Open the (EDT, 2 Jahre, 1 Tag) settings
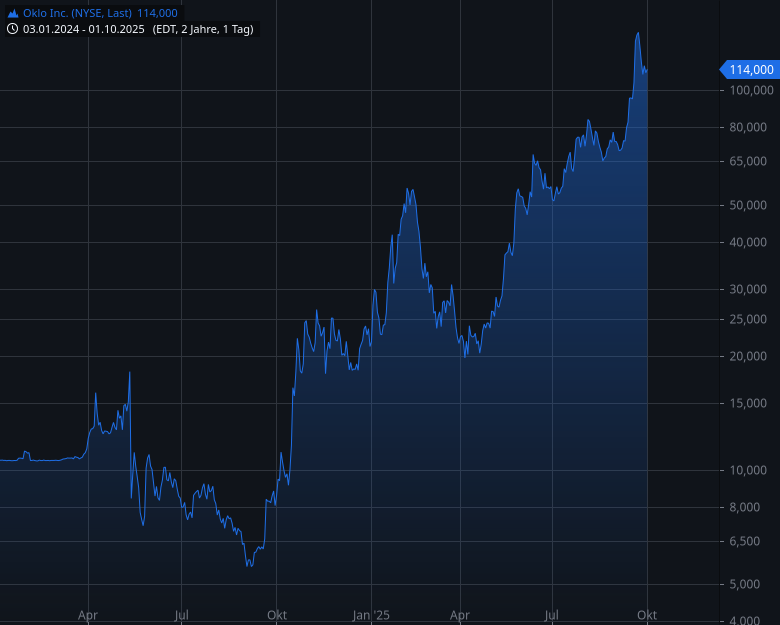Image resolution: width=780 pixels, height=625 pixels. [204, 29]
